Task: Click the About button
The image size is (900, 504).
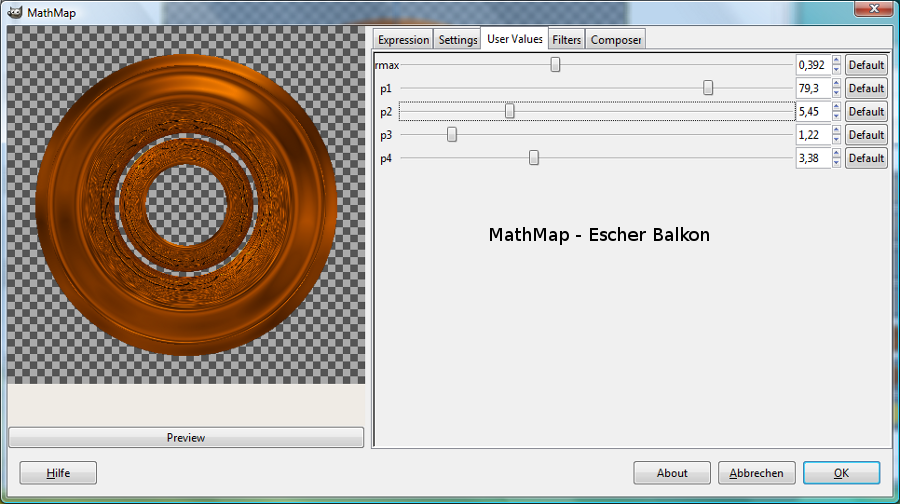Action: point(672,473)
